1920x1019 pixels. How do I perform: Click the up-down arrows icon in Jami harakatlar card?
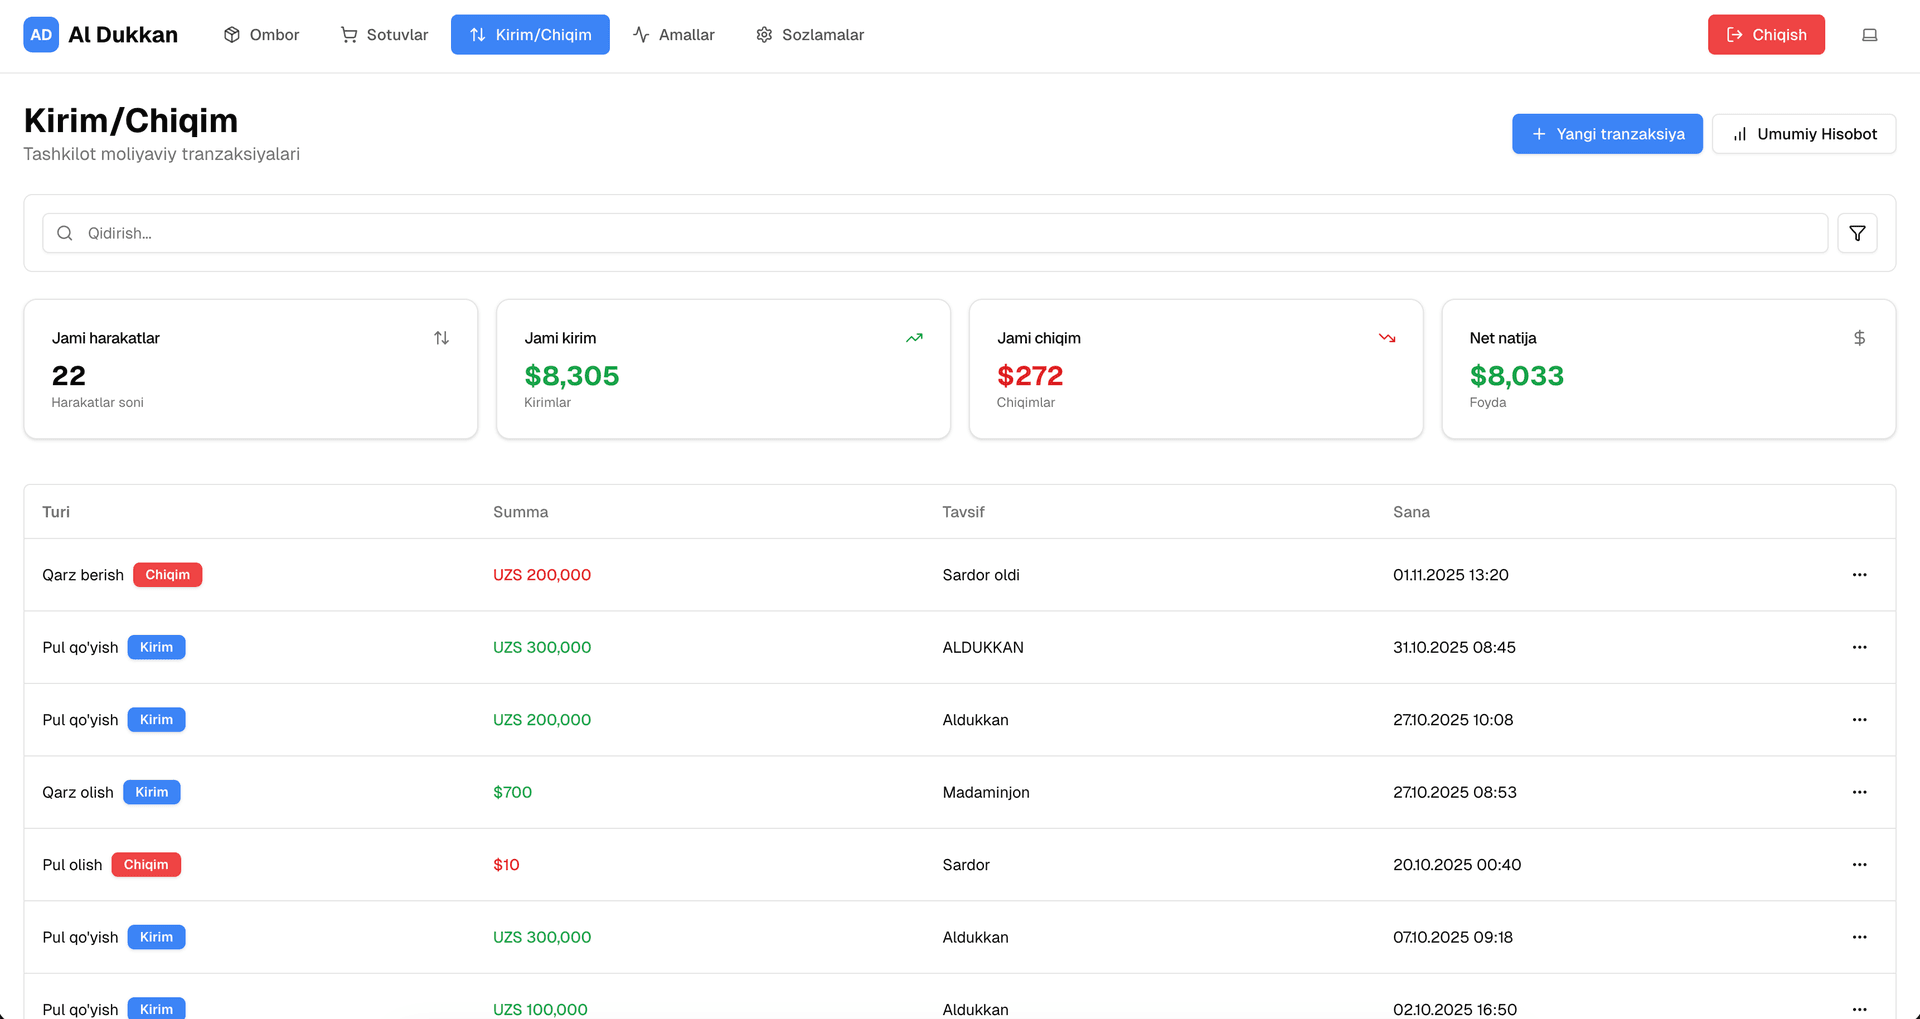click(x=441, y=338)
